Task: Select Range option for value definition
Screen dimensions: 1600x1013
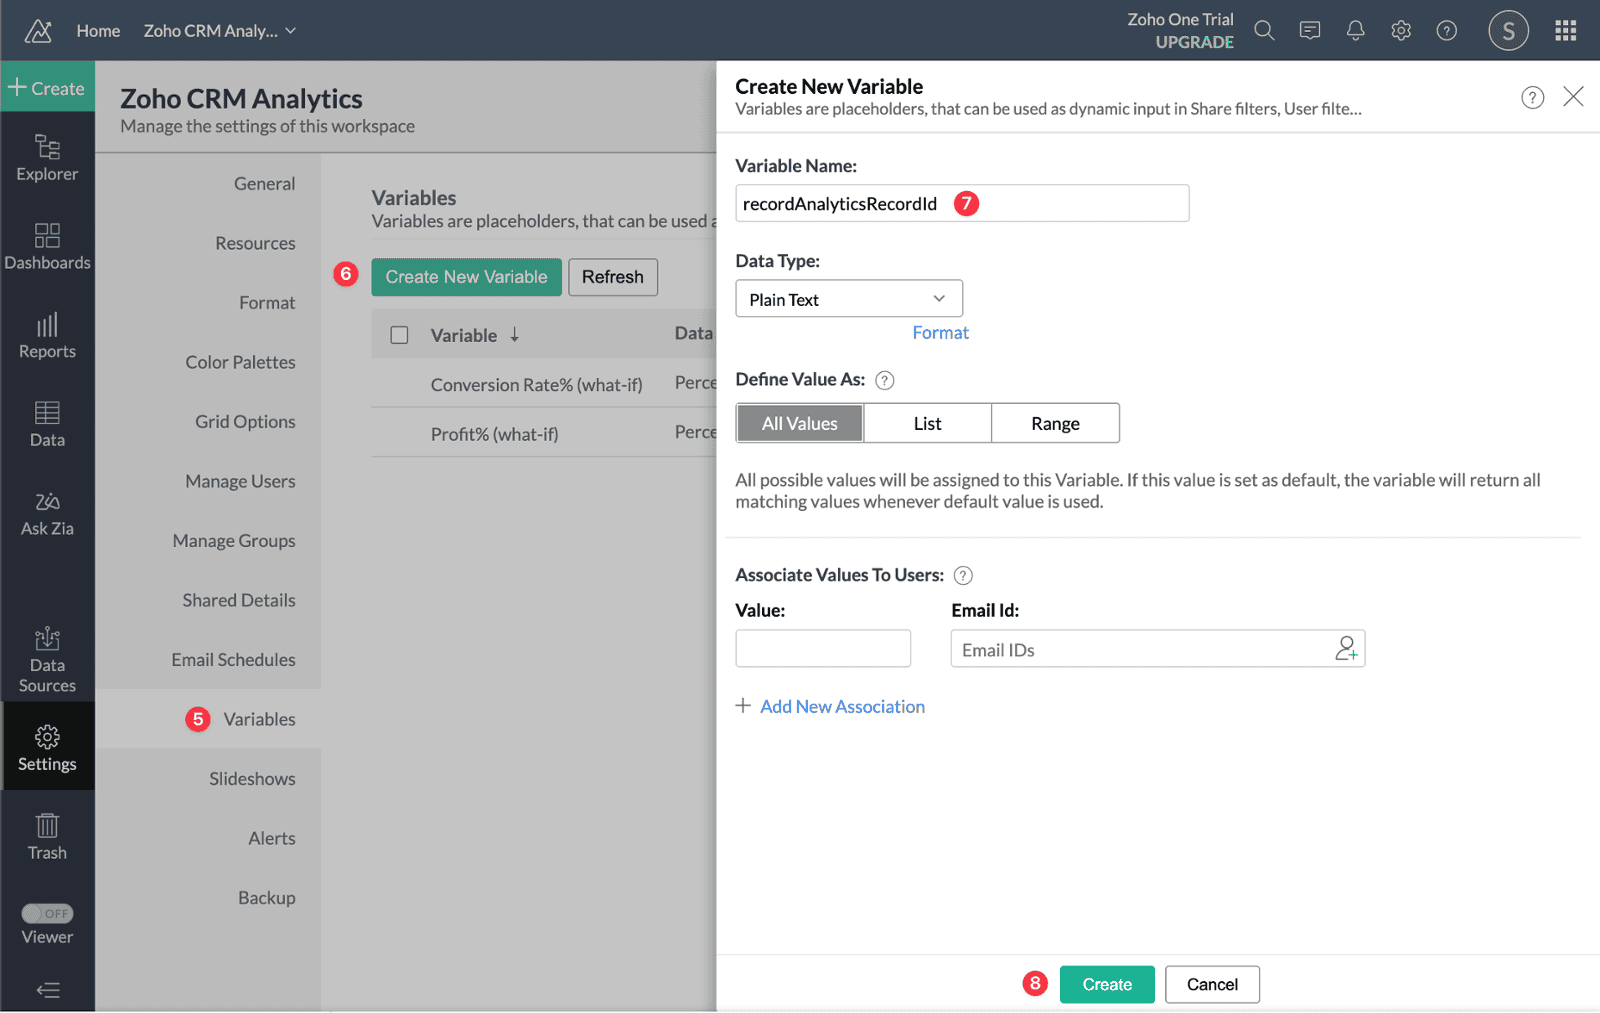Action: point(1055,423)
